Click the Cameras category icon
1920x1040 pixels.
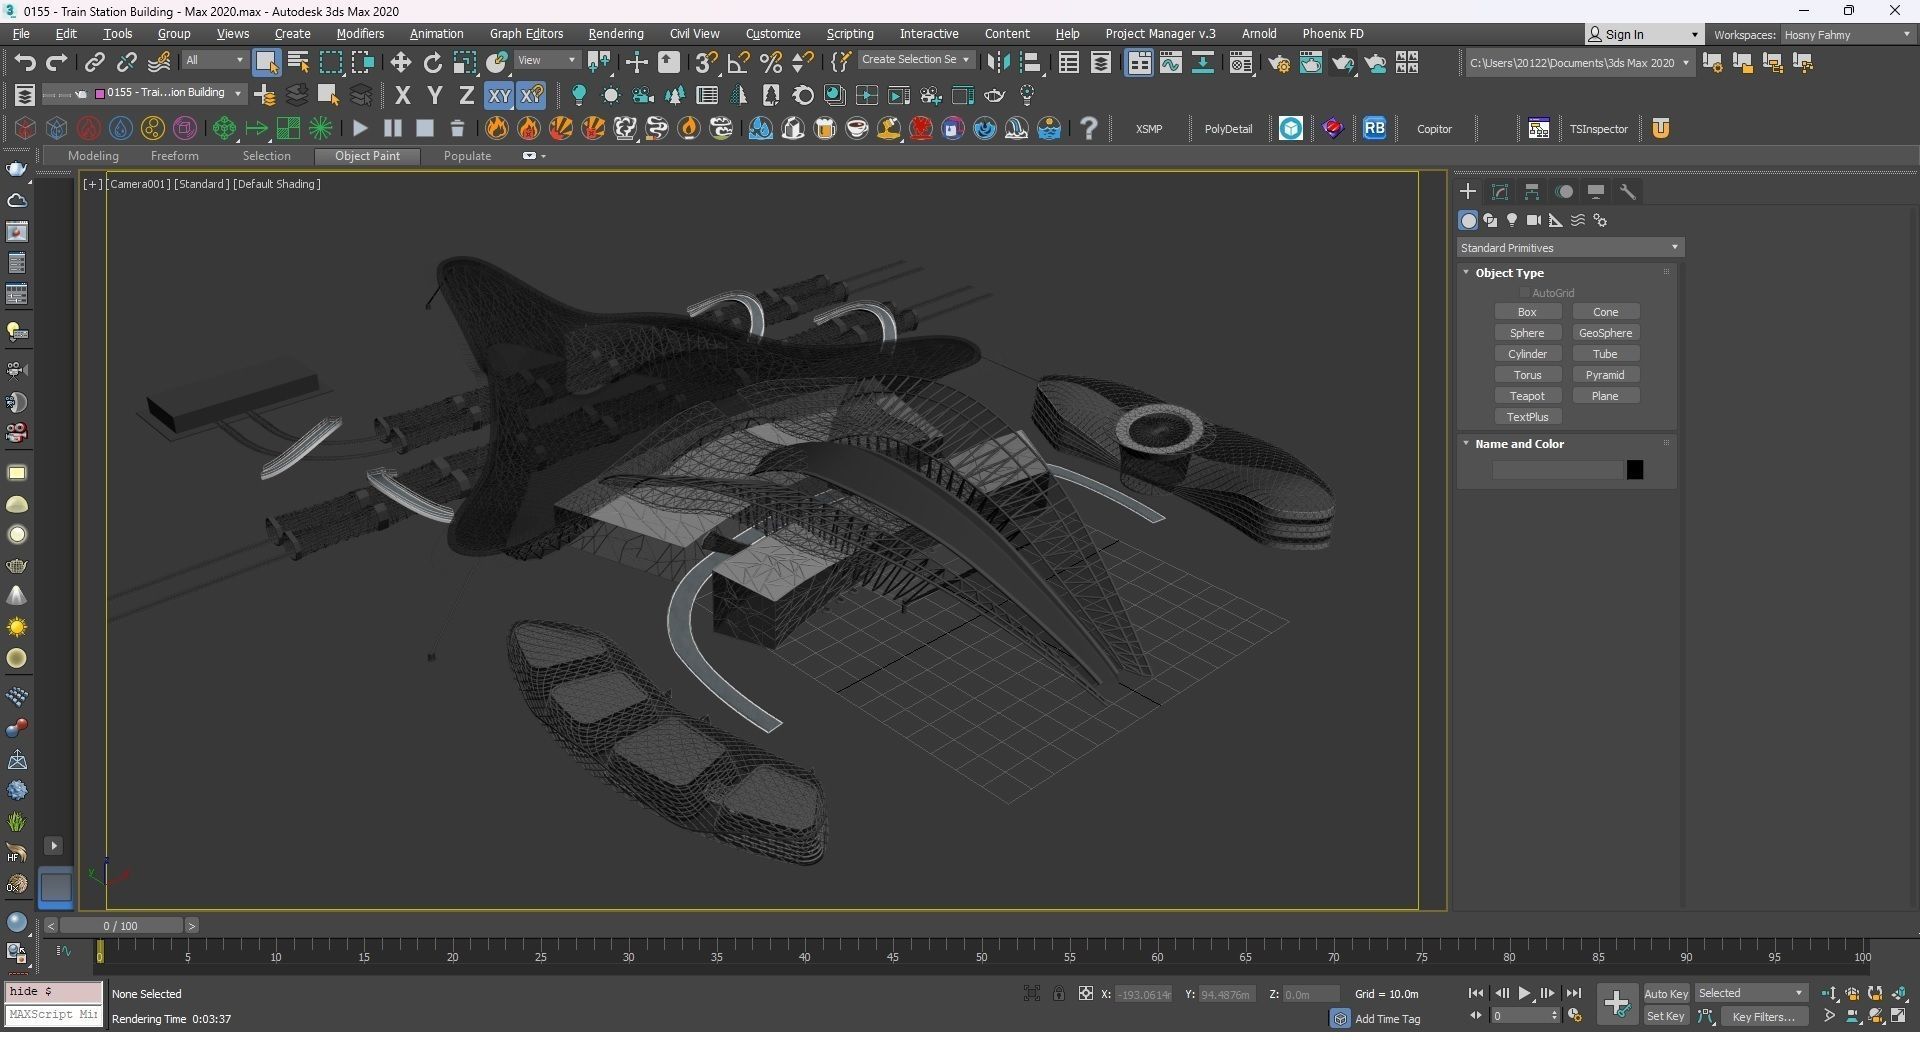(x=1534, y=220)
